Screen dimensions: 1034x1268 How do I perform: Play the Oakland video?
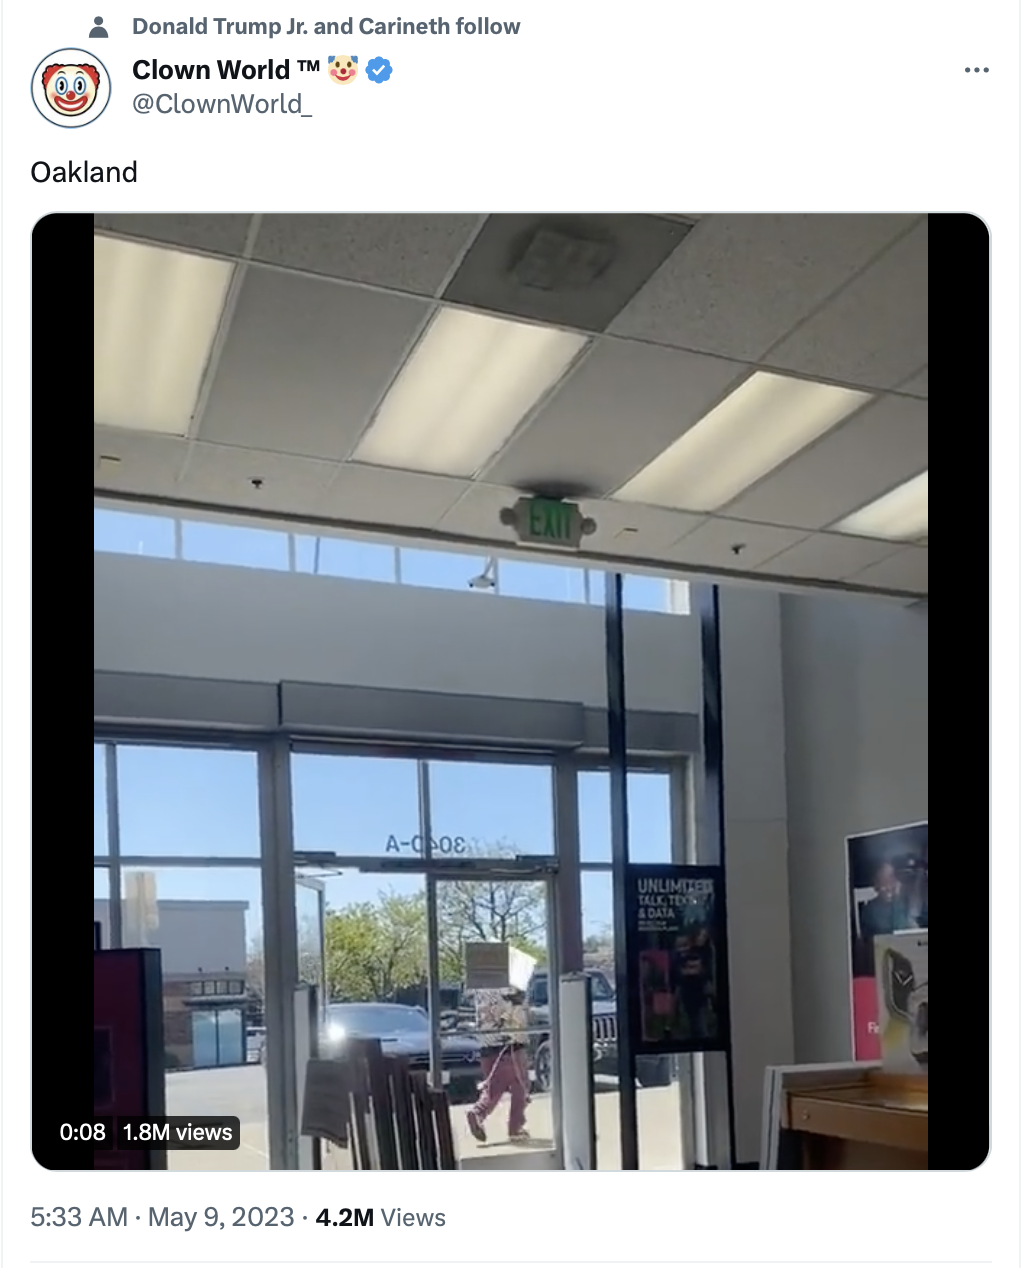tap(511, 691)
